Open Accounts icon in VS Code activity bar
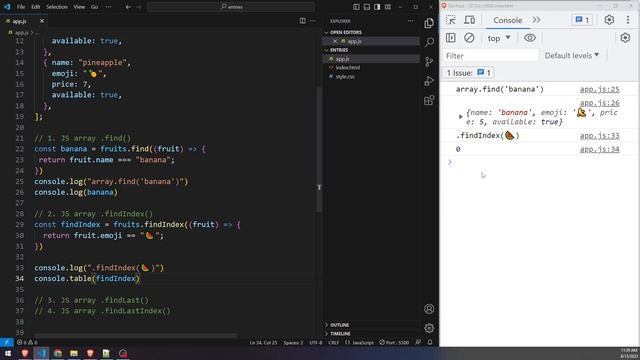Viewport: 640px width, 360px height. [429, 309]
